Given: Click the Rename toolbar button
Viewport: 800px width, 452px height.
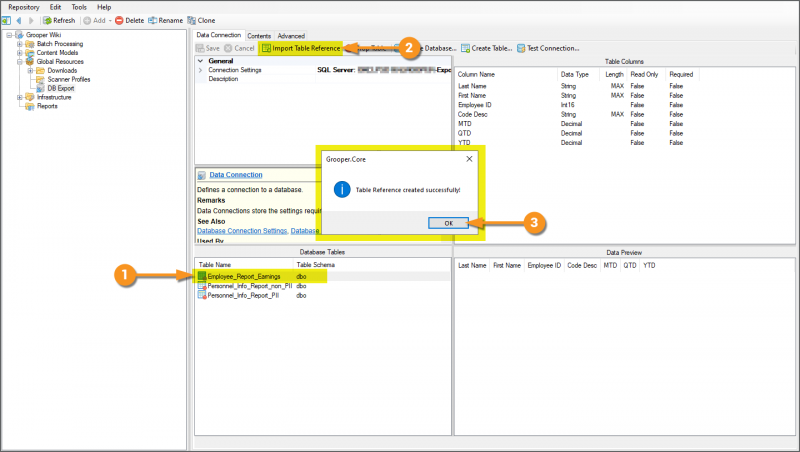Looking at the screenshot, I should [x=165, y=20].
